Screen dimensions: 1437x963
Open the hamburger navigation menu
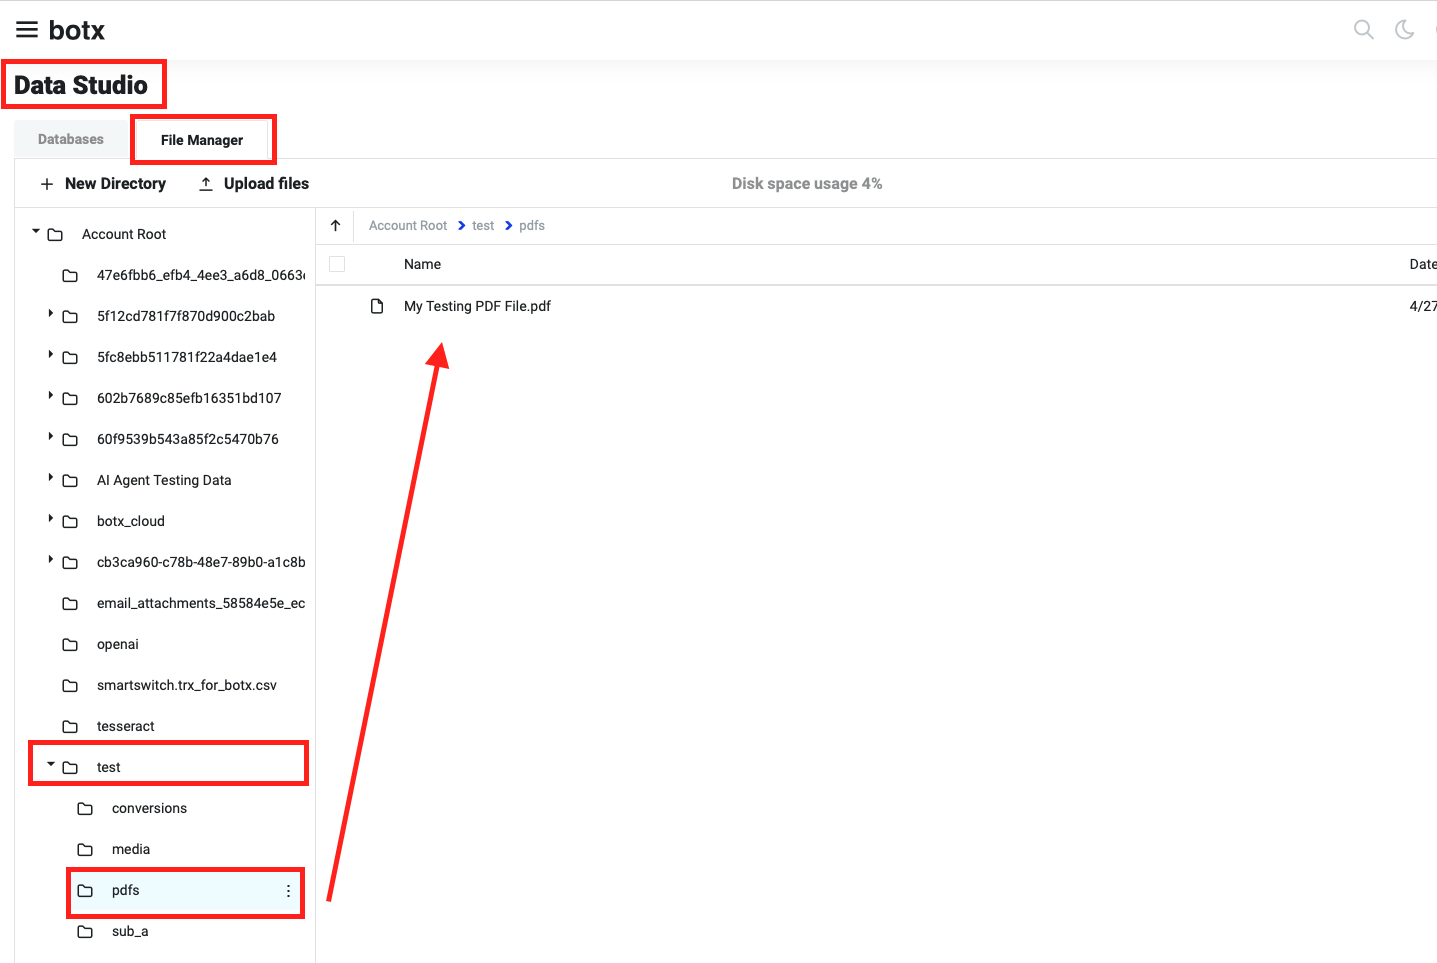pyautogui.click(x=26, y=29)
